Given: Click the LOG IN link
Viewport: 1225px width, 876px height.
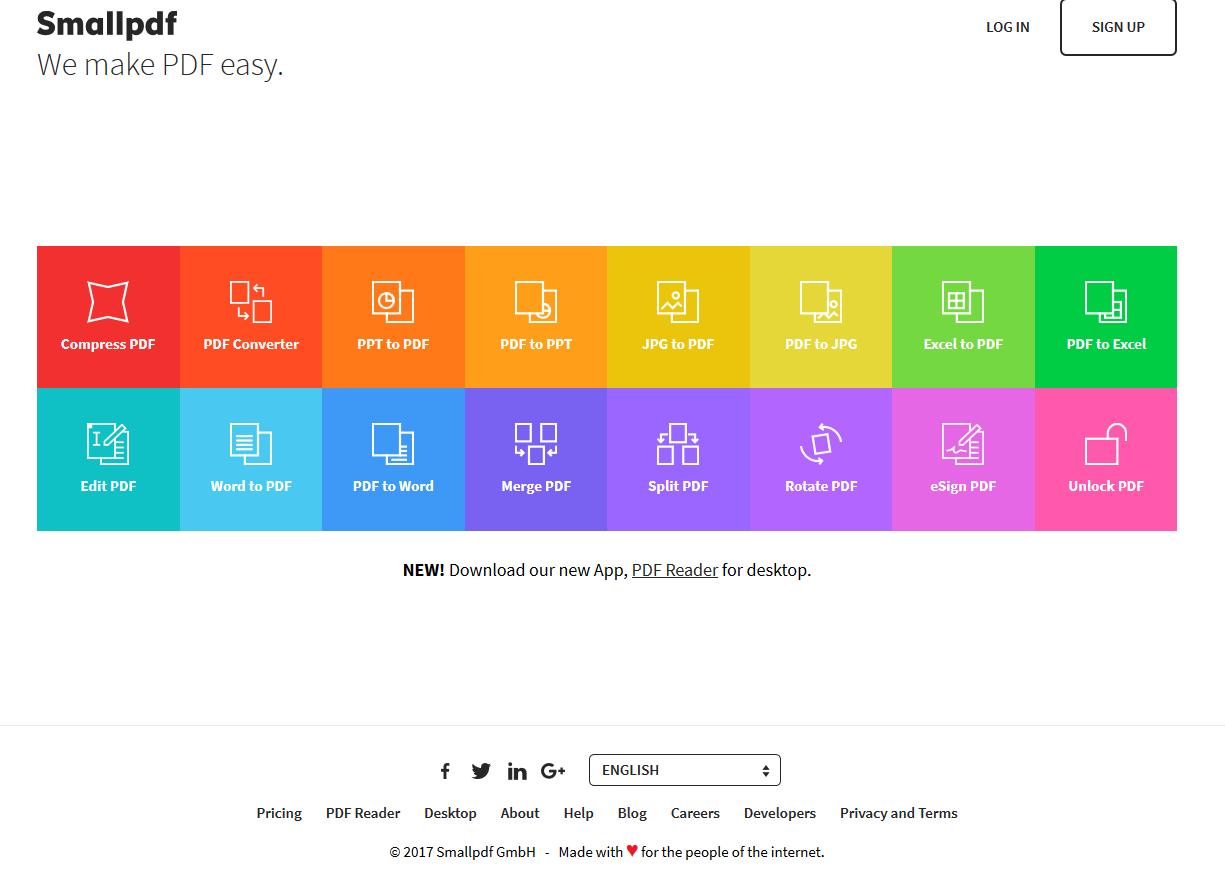Looking at the screenshot, I should click(1008, 27).
